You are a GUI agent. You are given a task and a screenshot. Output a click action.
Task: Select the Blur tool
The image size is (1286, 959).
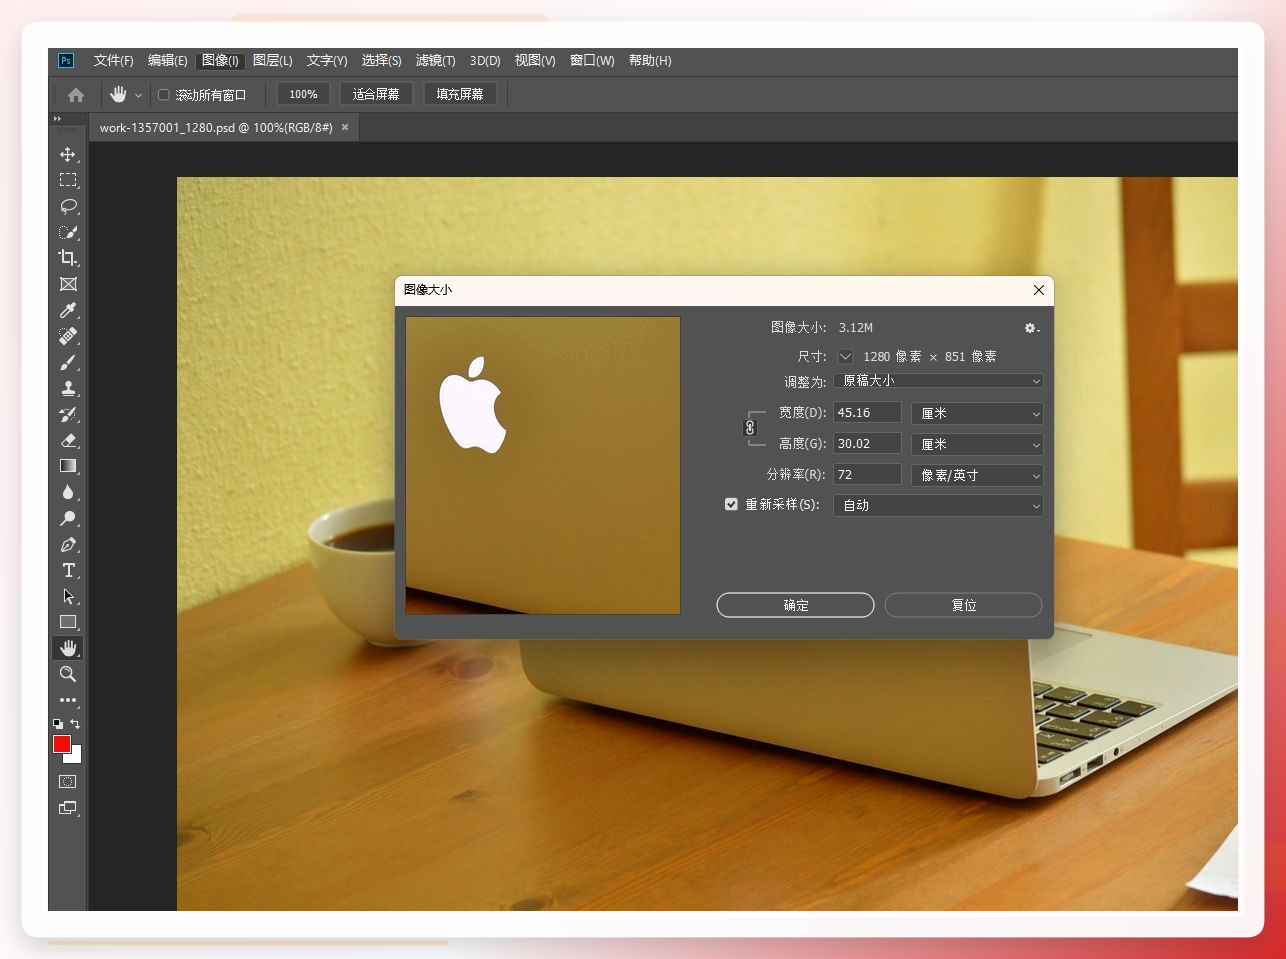coord(68,492)
